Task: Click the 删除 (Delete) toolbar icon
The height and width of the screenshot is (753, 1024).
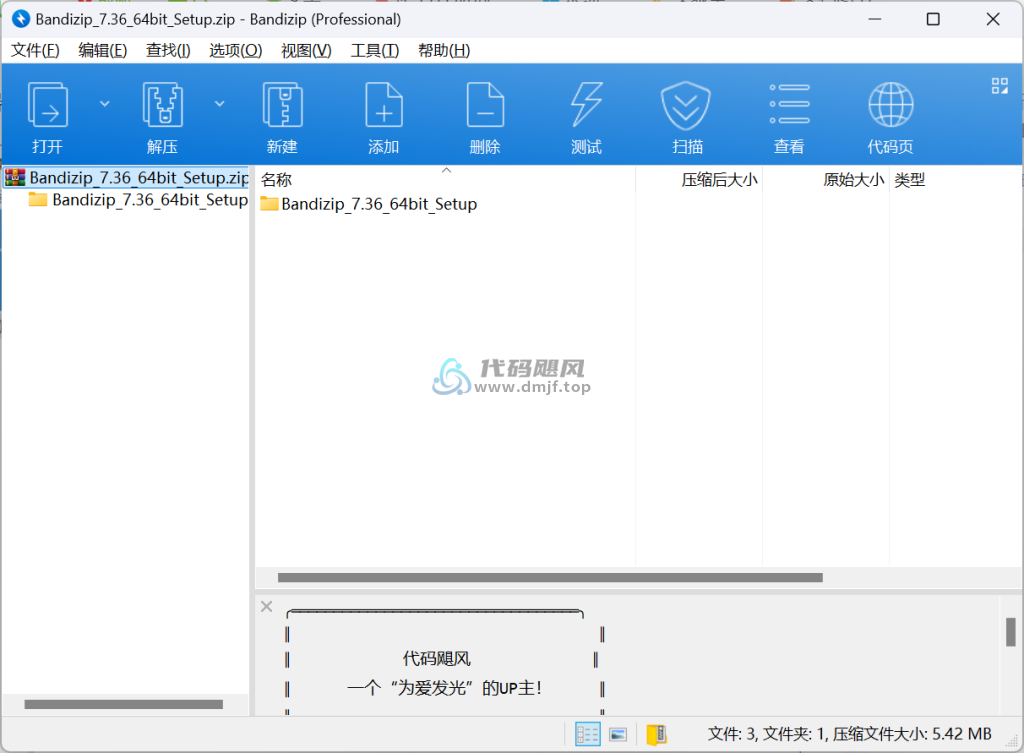Action: (485, 104)
